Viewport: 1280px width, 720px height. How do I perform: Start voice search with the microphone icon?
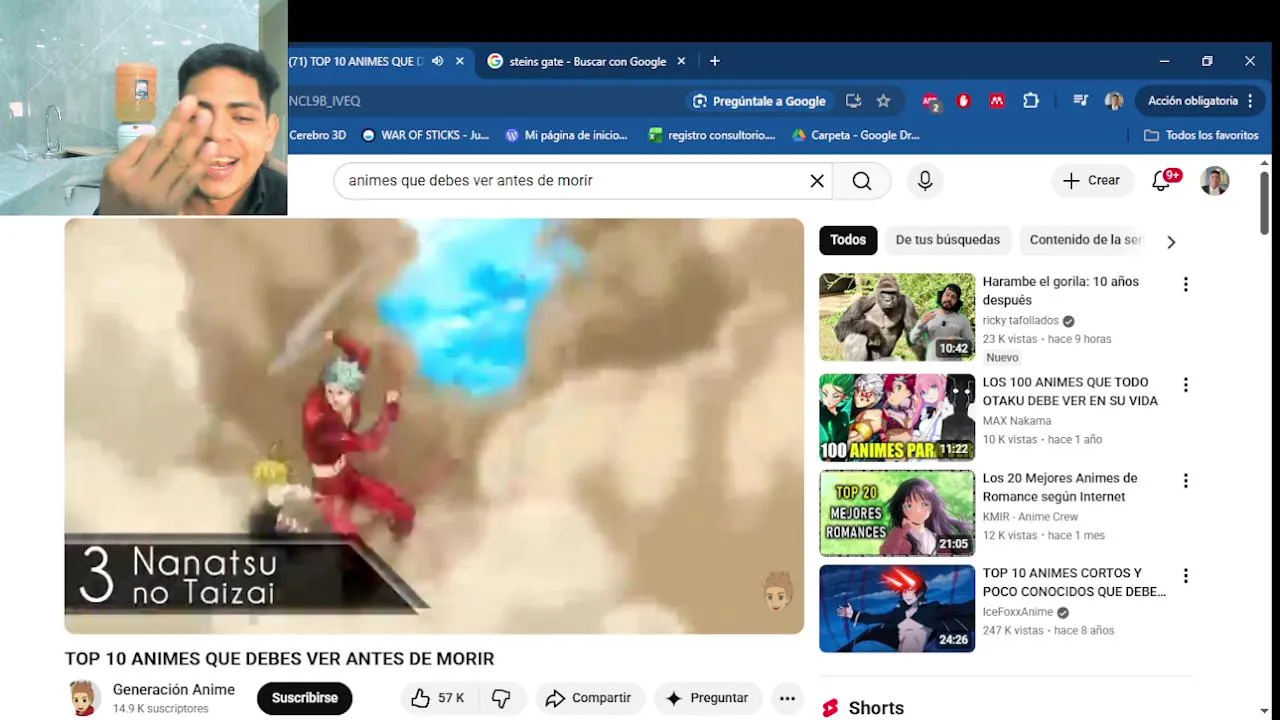pos(925,181)
